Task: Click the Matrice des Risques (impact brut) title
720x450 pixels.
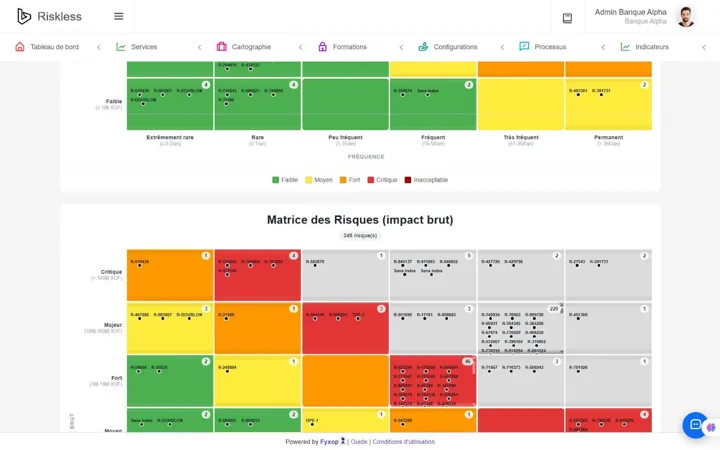Action: coord(360,220)
